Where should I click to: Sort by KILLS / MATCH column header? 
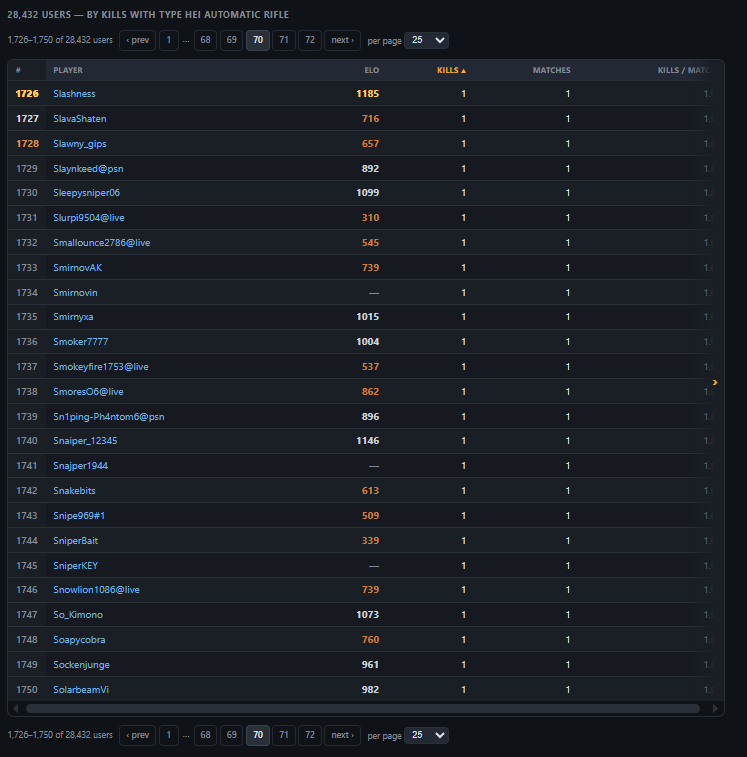(x=684, y=70)
